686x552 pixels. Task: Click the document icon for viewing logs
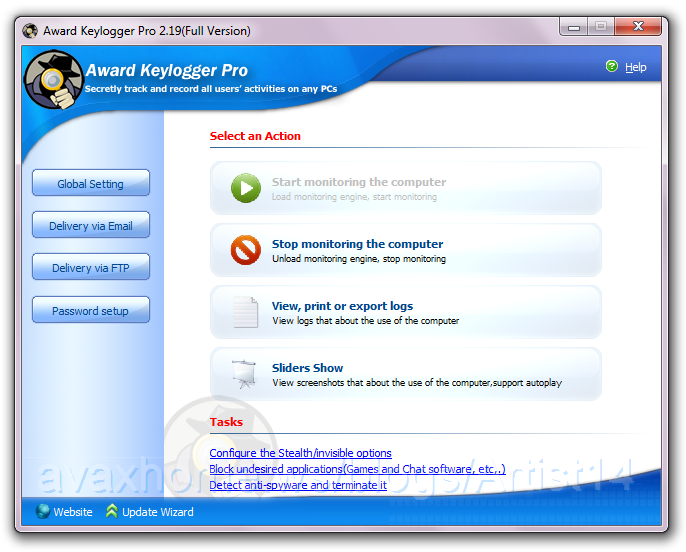245,312
